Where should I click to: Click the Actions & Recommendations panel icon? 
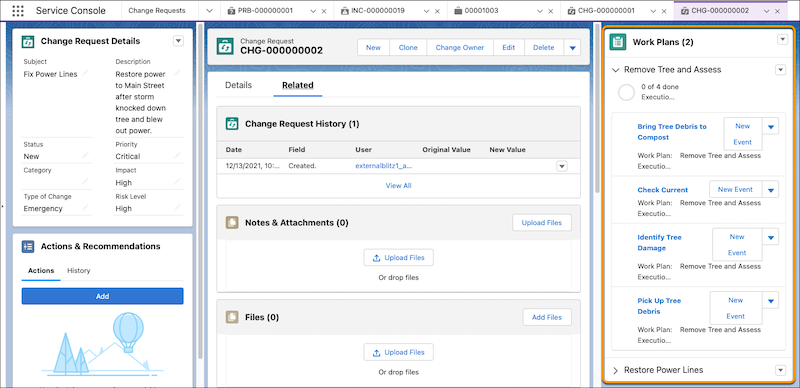pyautogui.click(x=28, y=247)
